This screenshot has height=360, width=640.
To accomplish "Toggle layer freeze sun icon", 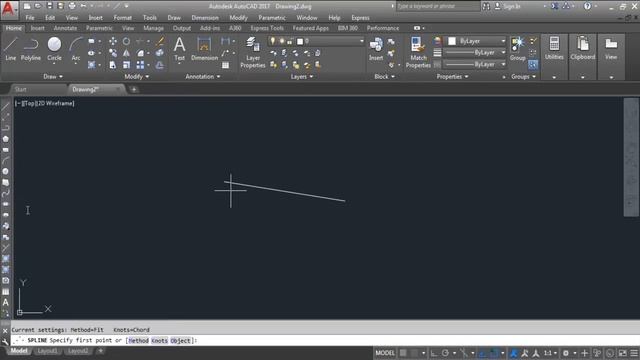I will point(281,41).
